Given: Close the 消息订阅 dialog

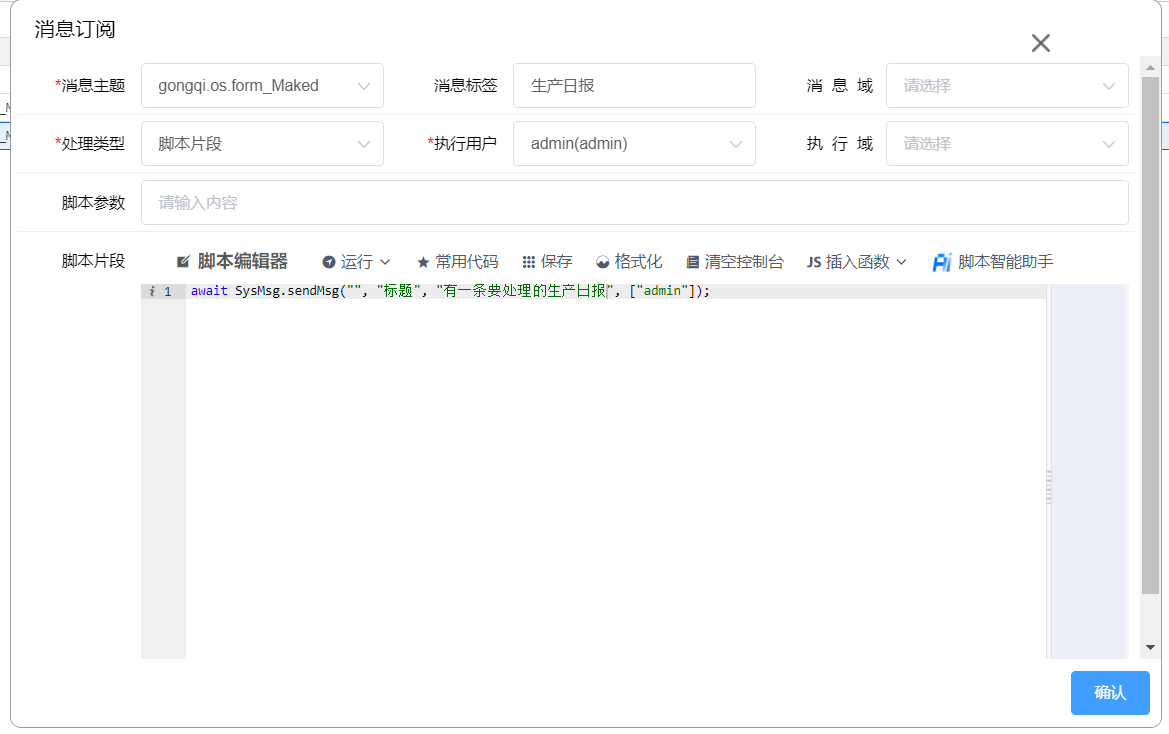Looking at the screenshot, I should (1040, 43).
